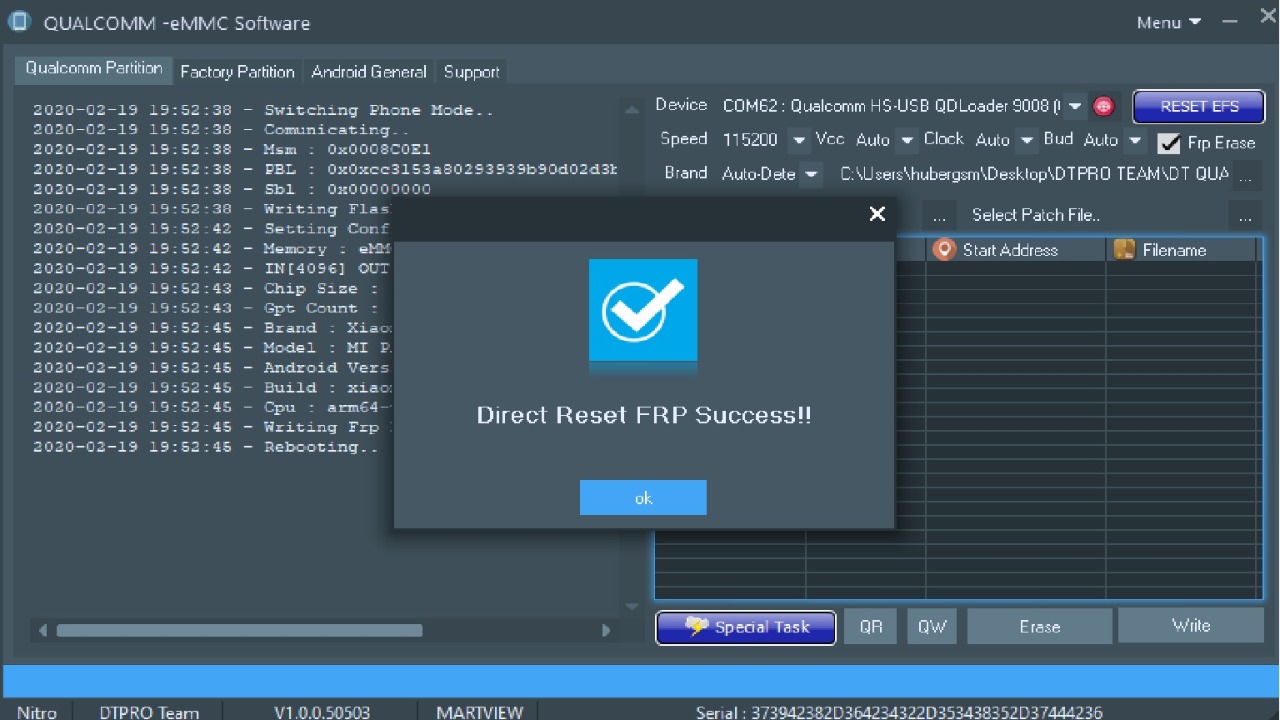Expand the Device COM port dropdown

(x=1075, y=106)
